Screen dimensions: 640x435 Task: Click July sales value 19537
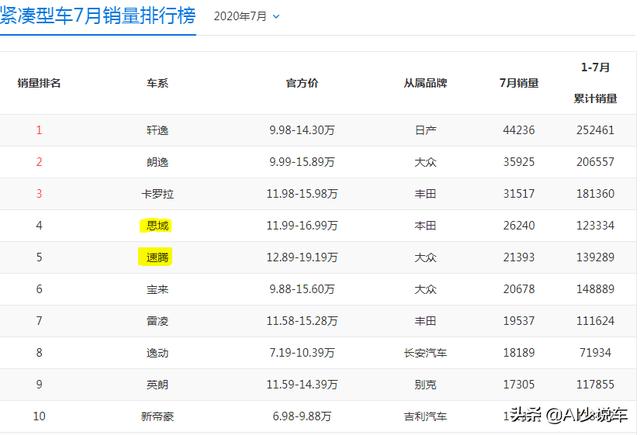click(519, 321)
